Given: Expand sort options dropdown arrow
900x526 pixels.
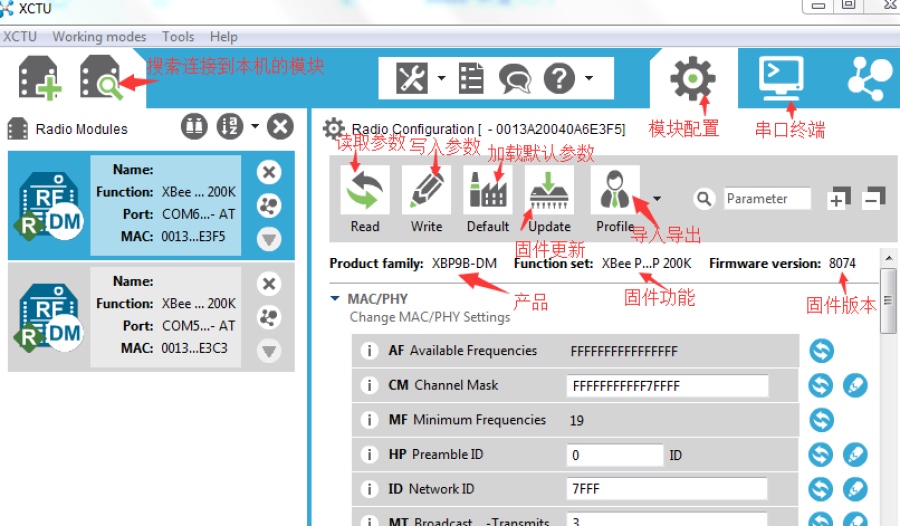Looking at the screenshot, I should [x=255, y=126].
